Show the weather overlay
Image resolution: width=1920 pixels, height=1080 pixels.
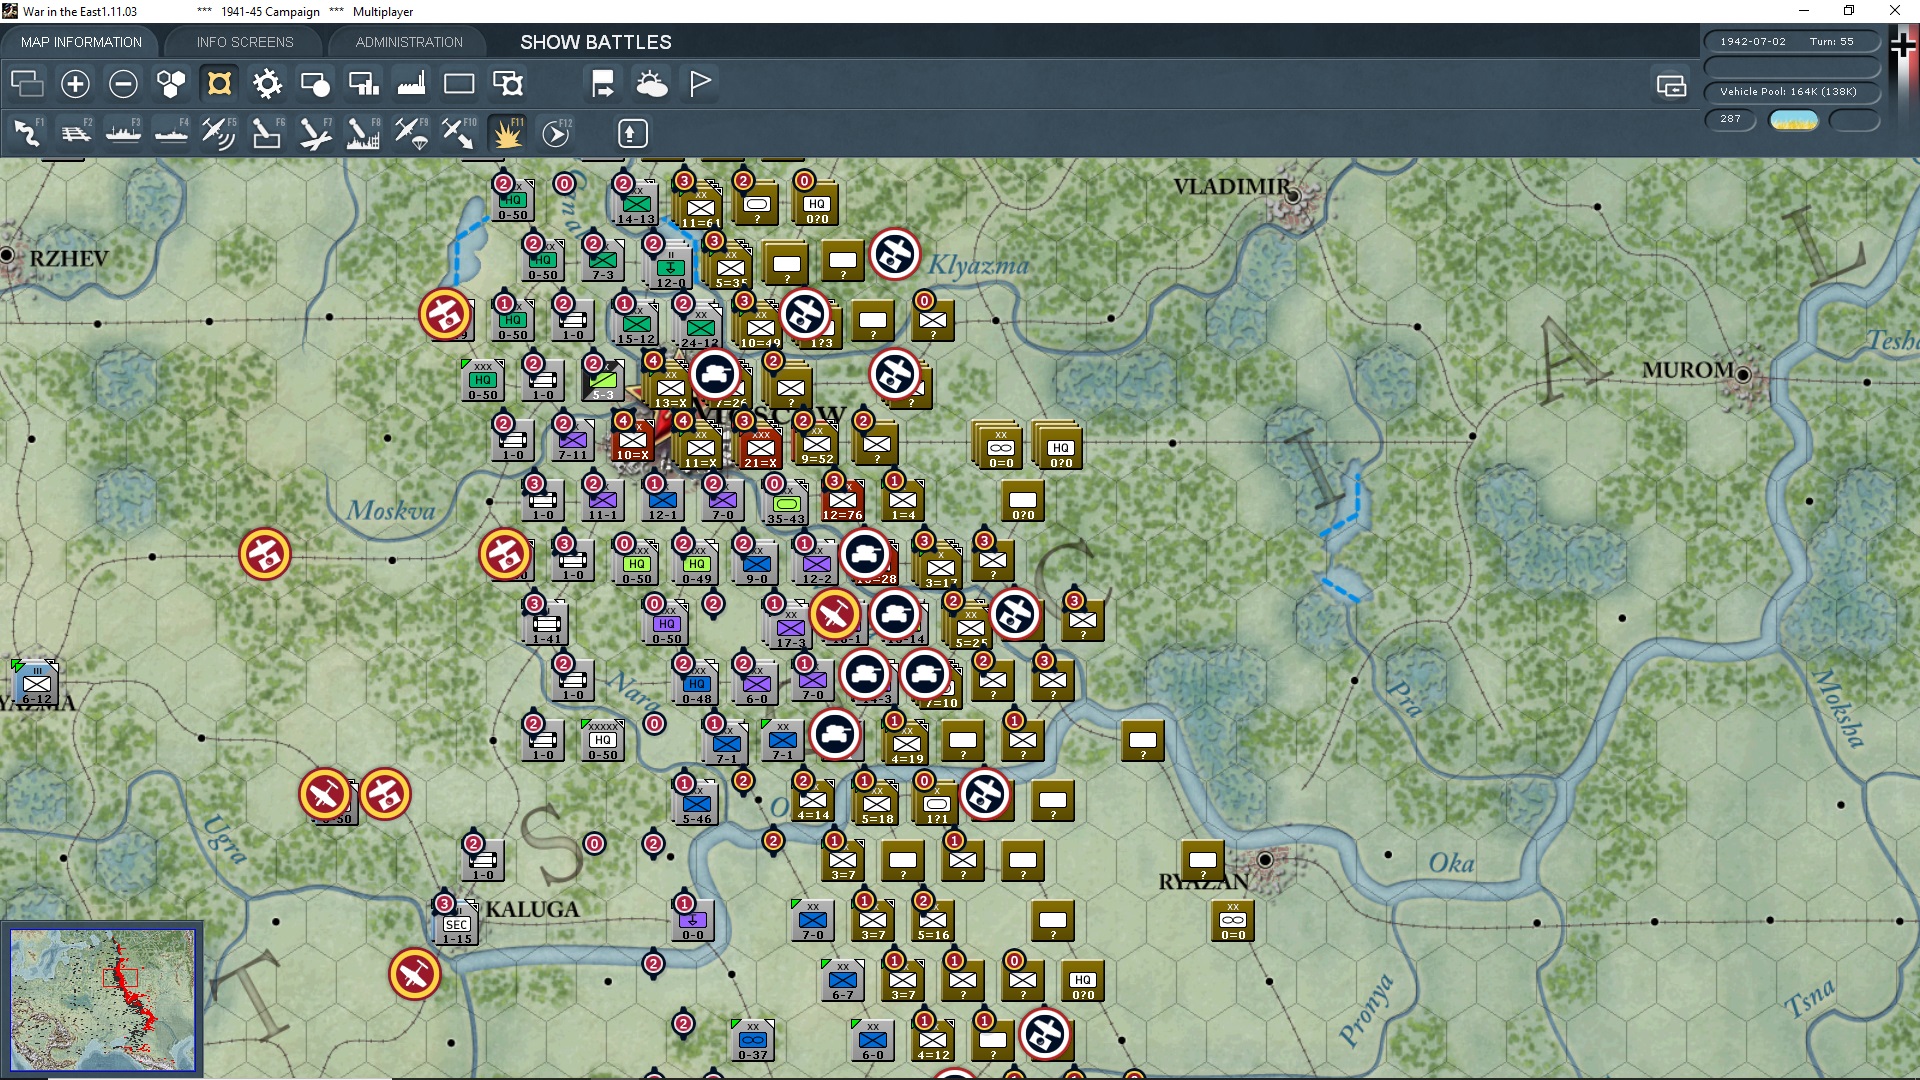[x=651, y=83]
